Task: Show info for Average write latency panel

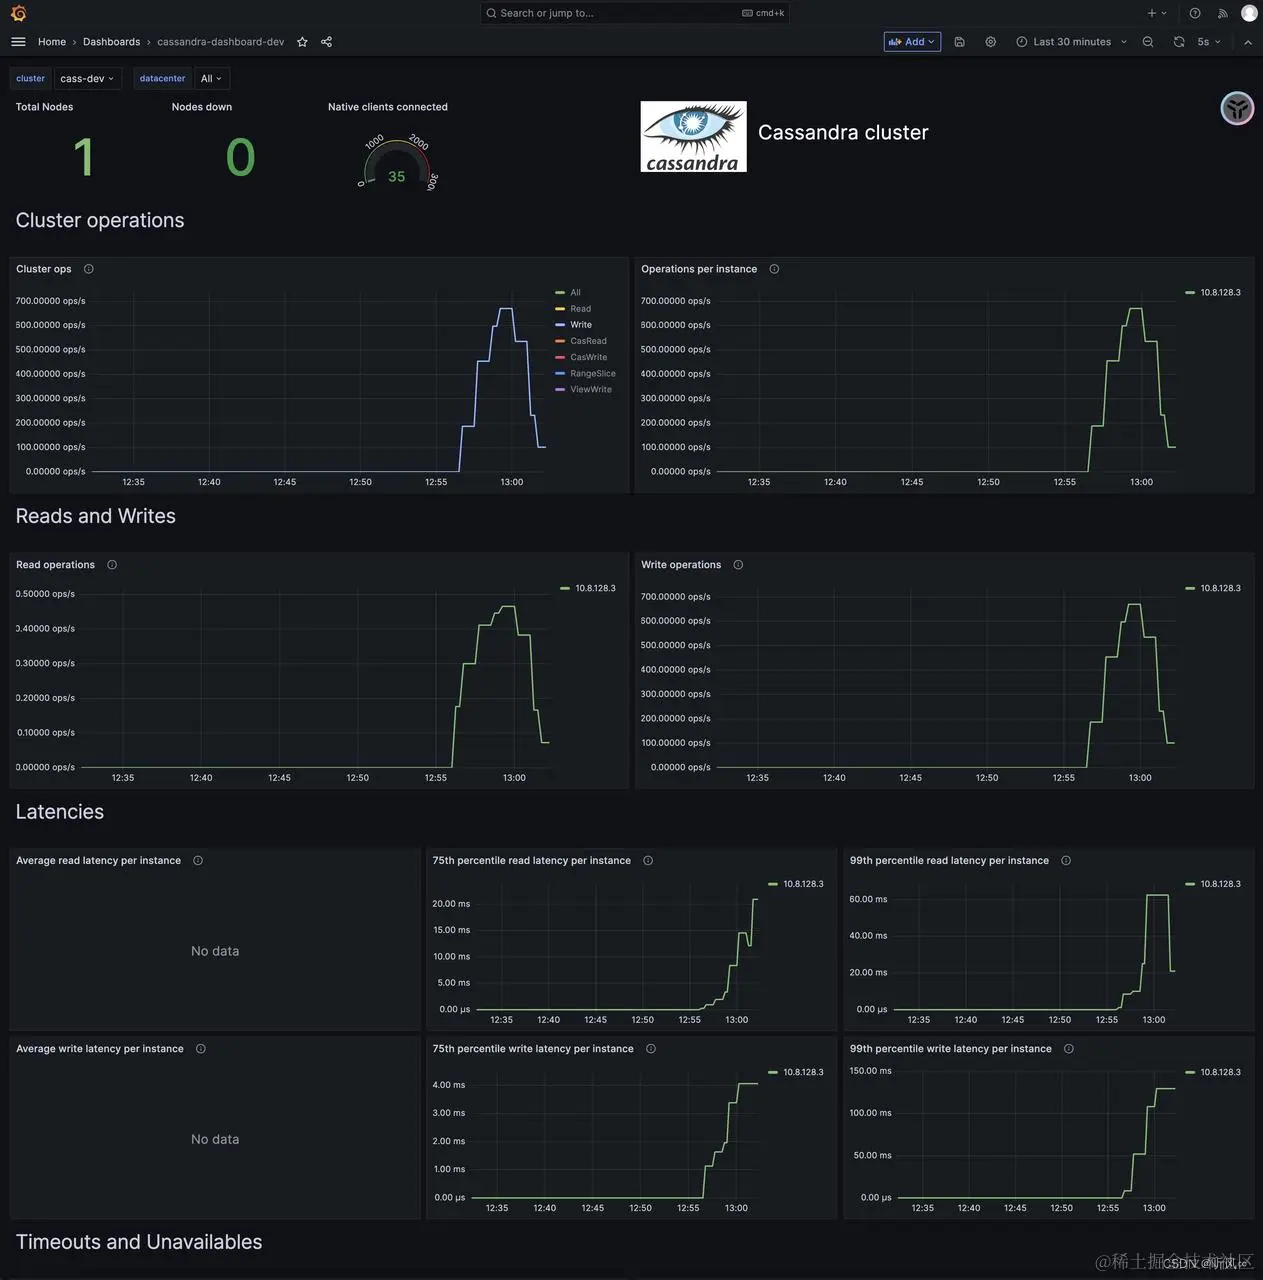Action: pos(201,1049)
